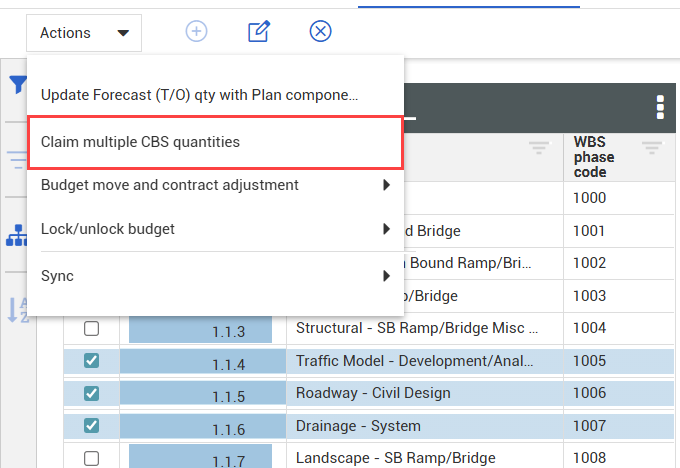Collapse the Actions dropdown

tap(84, 33)
